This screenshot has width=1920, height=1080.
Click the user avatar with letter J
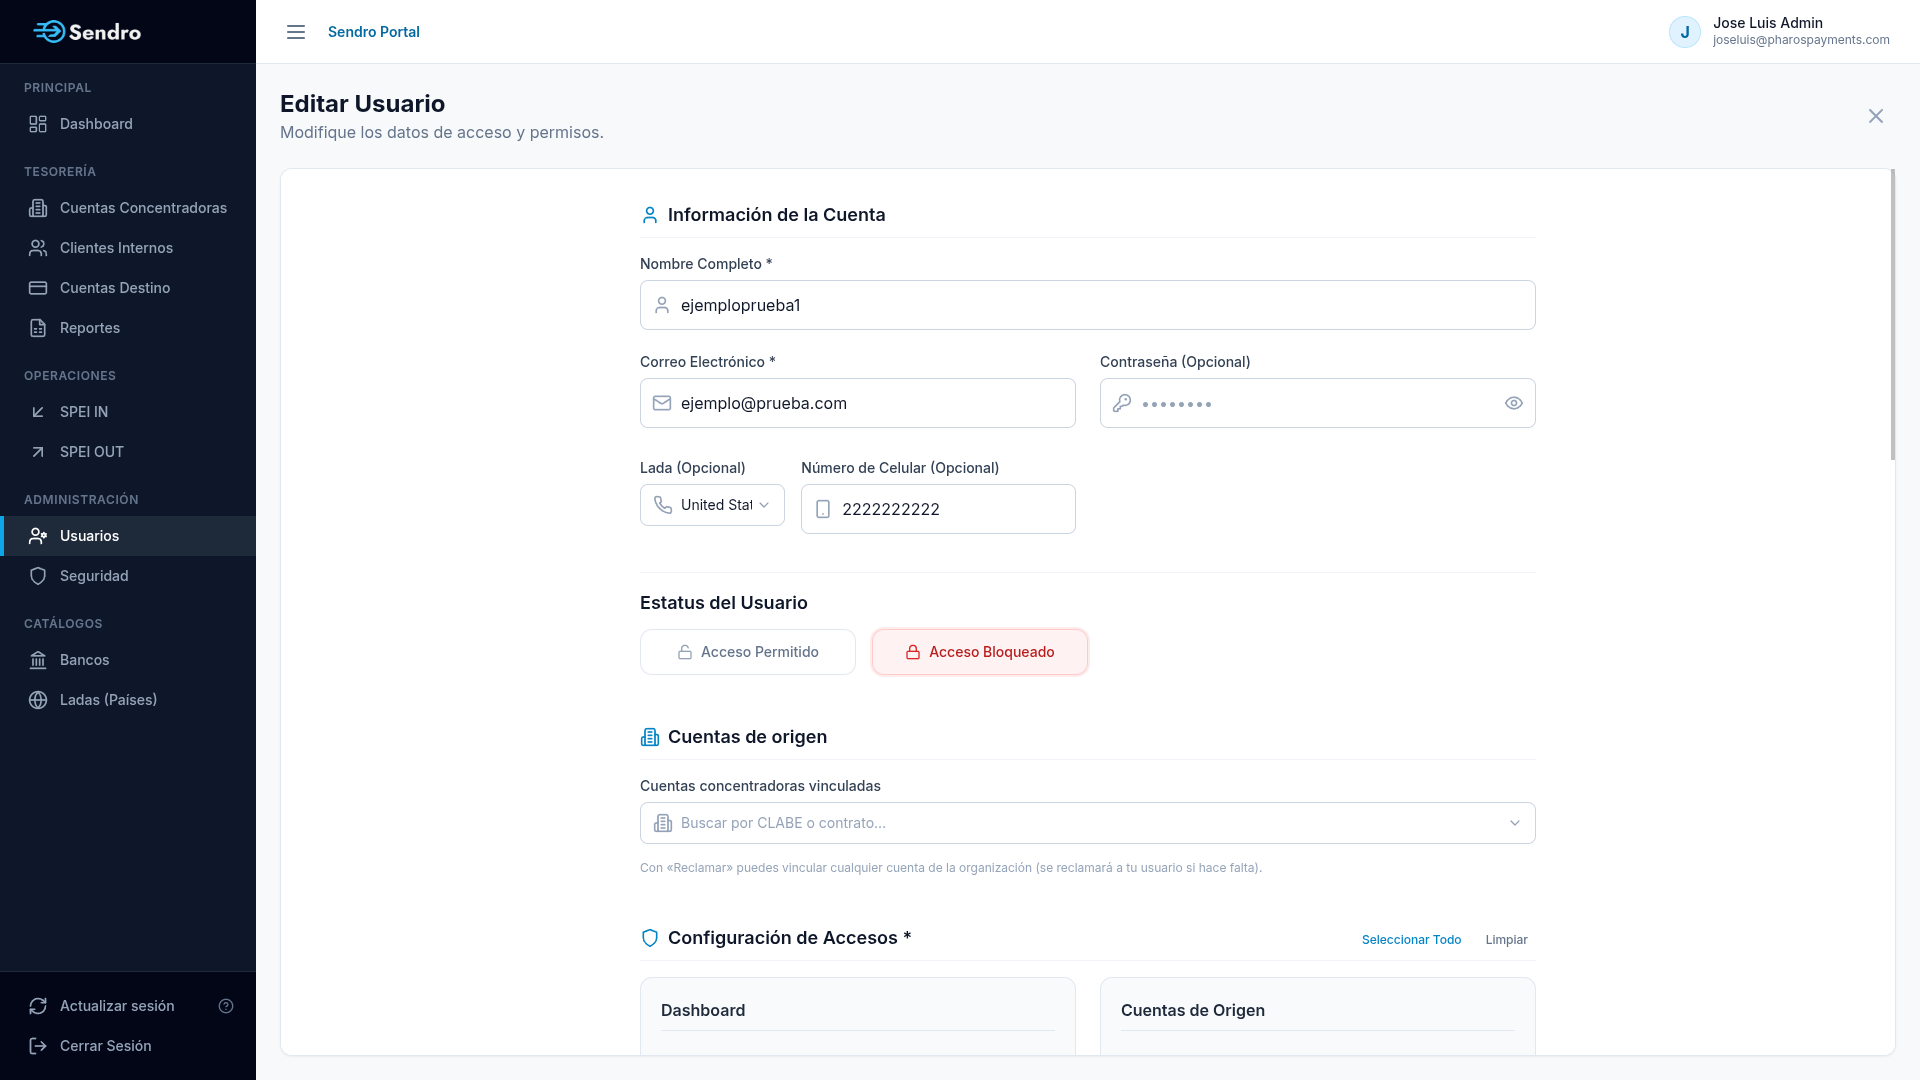1685,32
